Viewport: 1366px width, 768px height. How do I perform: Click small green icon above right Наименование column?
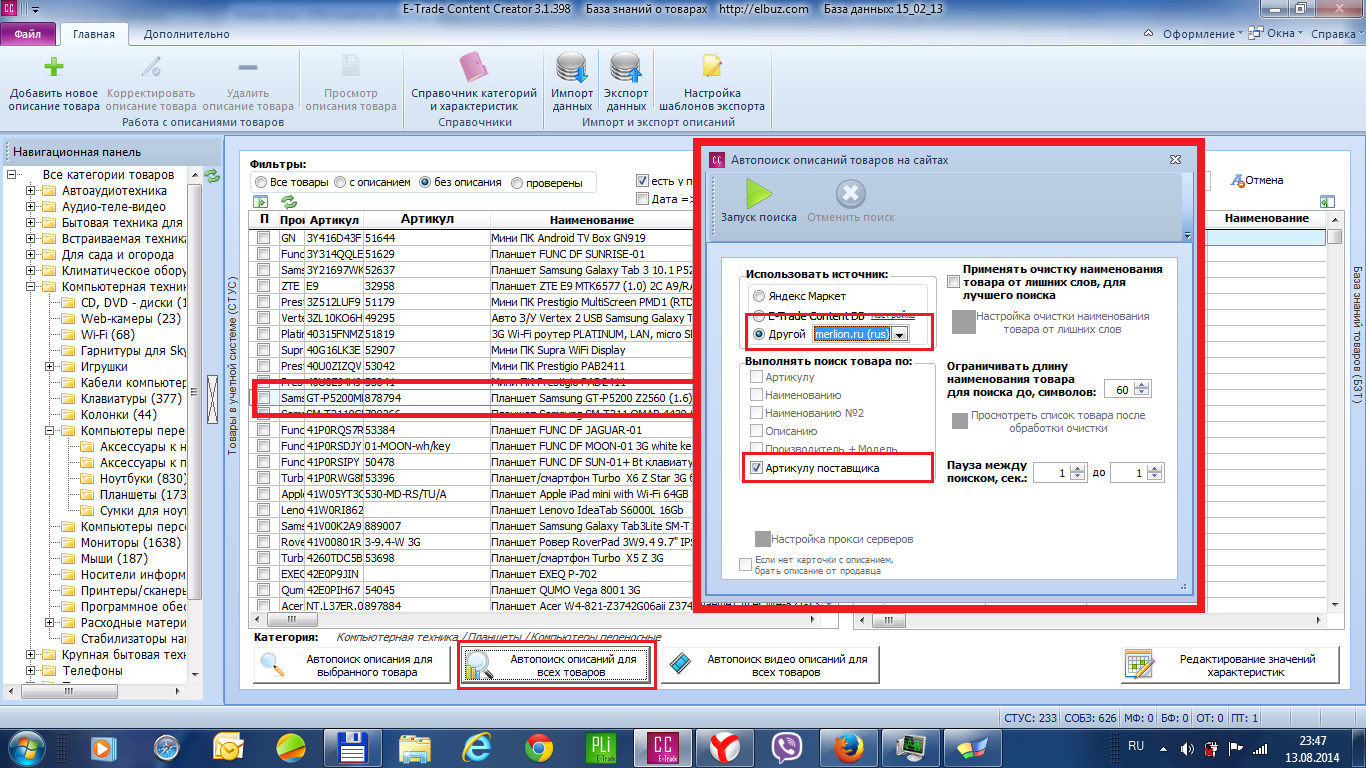[1327, 201]
